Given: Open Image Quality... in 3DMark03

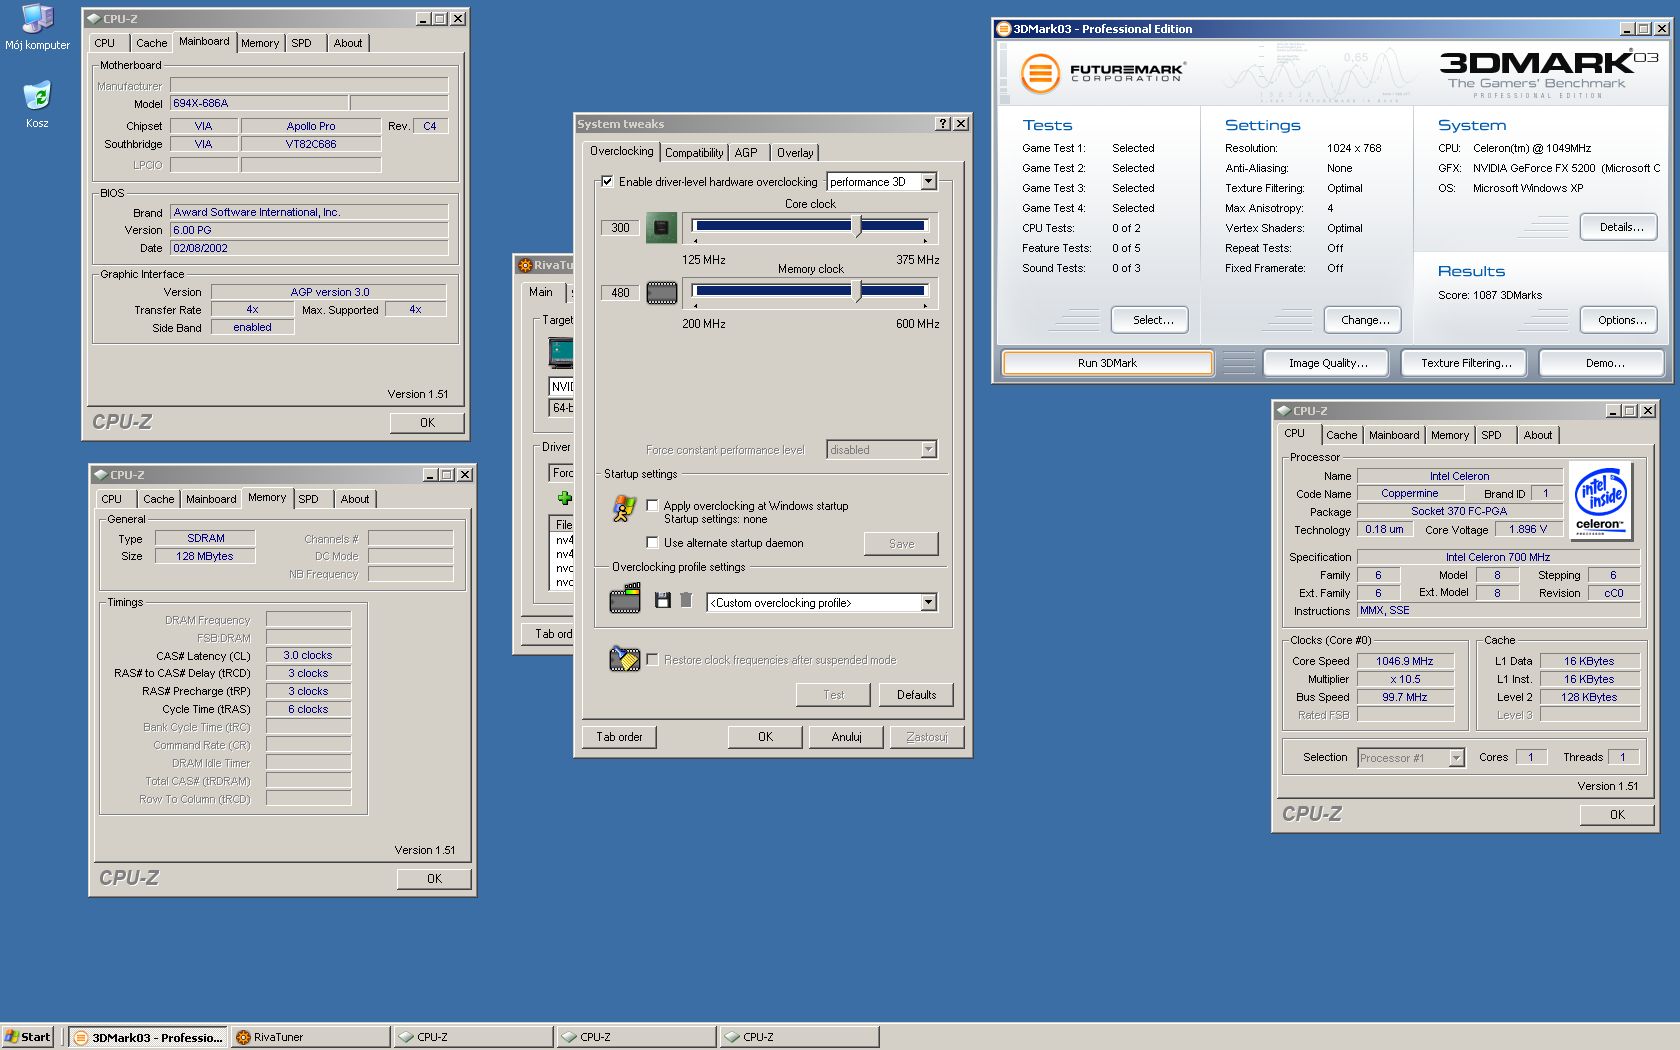Looking at the screenshot, I should (x=1326, y=363).
